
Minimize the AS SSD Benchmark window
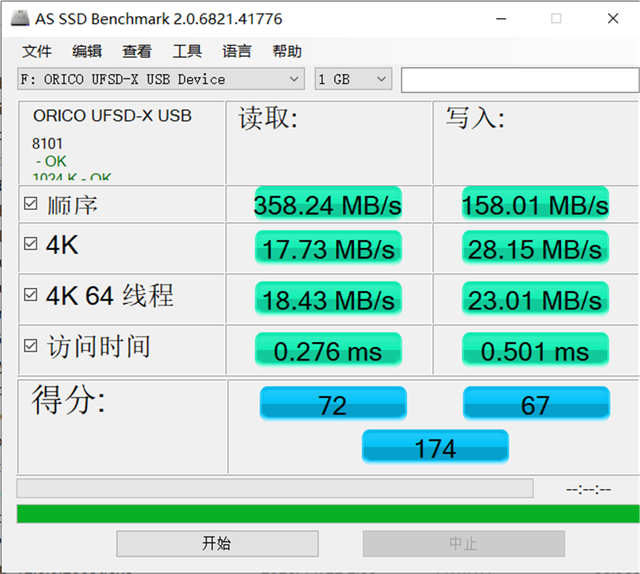coord(501,19)
